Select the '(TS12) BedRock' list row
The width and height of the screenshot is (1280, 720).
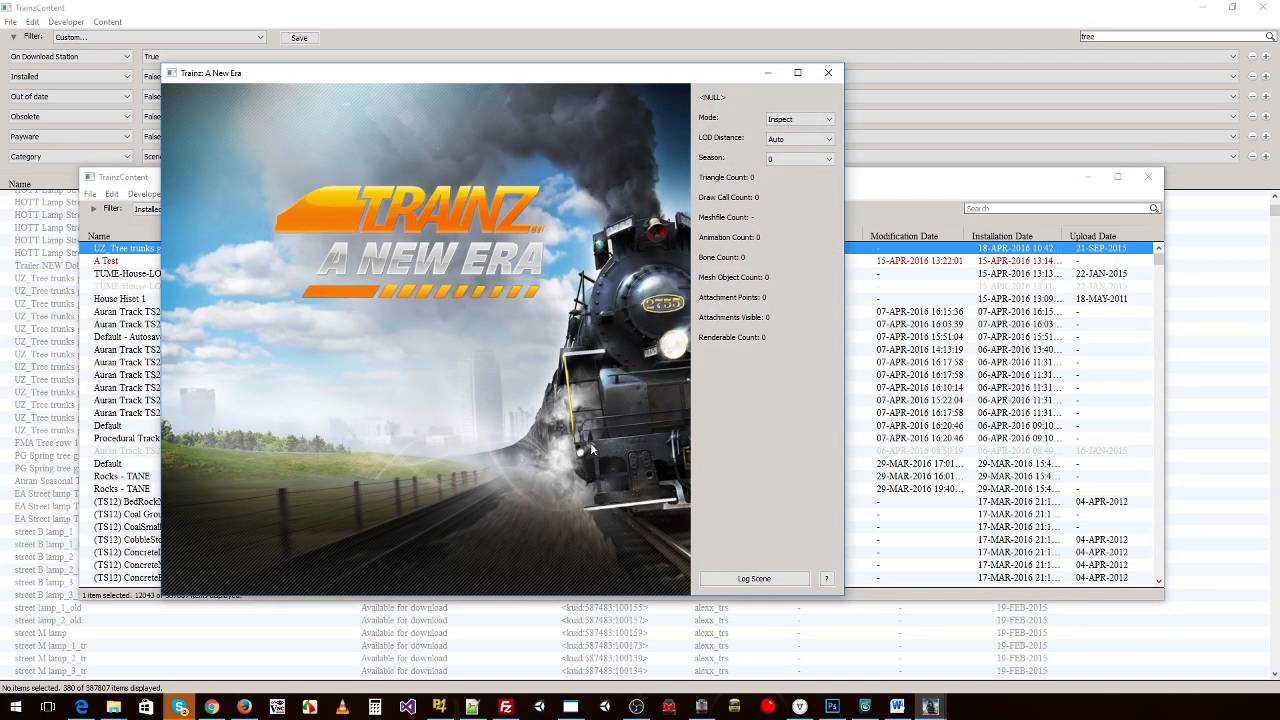pyautogui.click(x=127, y=502)
